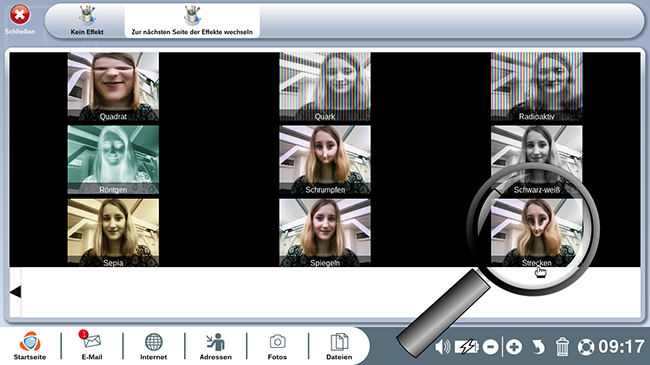
Task: Open the Startseite home icon
Action: click(30, 346)
